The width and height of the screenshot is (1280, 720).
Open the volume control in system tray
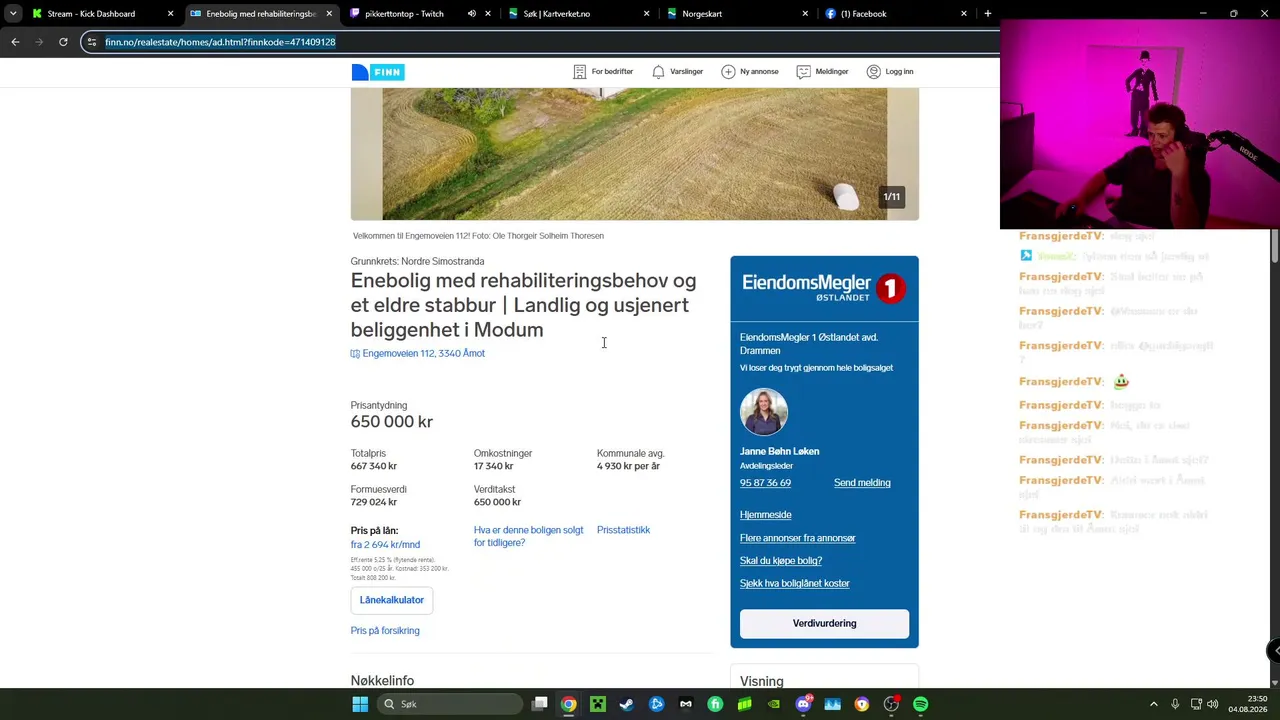(1213, 704)
